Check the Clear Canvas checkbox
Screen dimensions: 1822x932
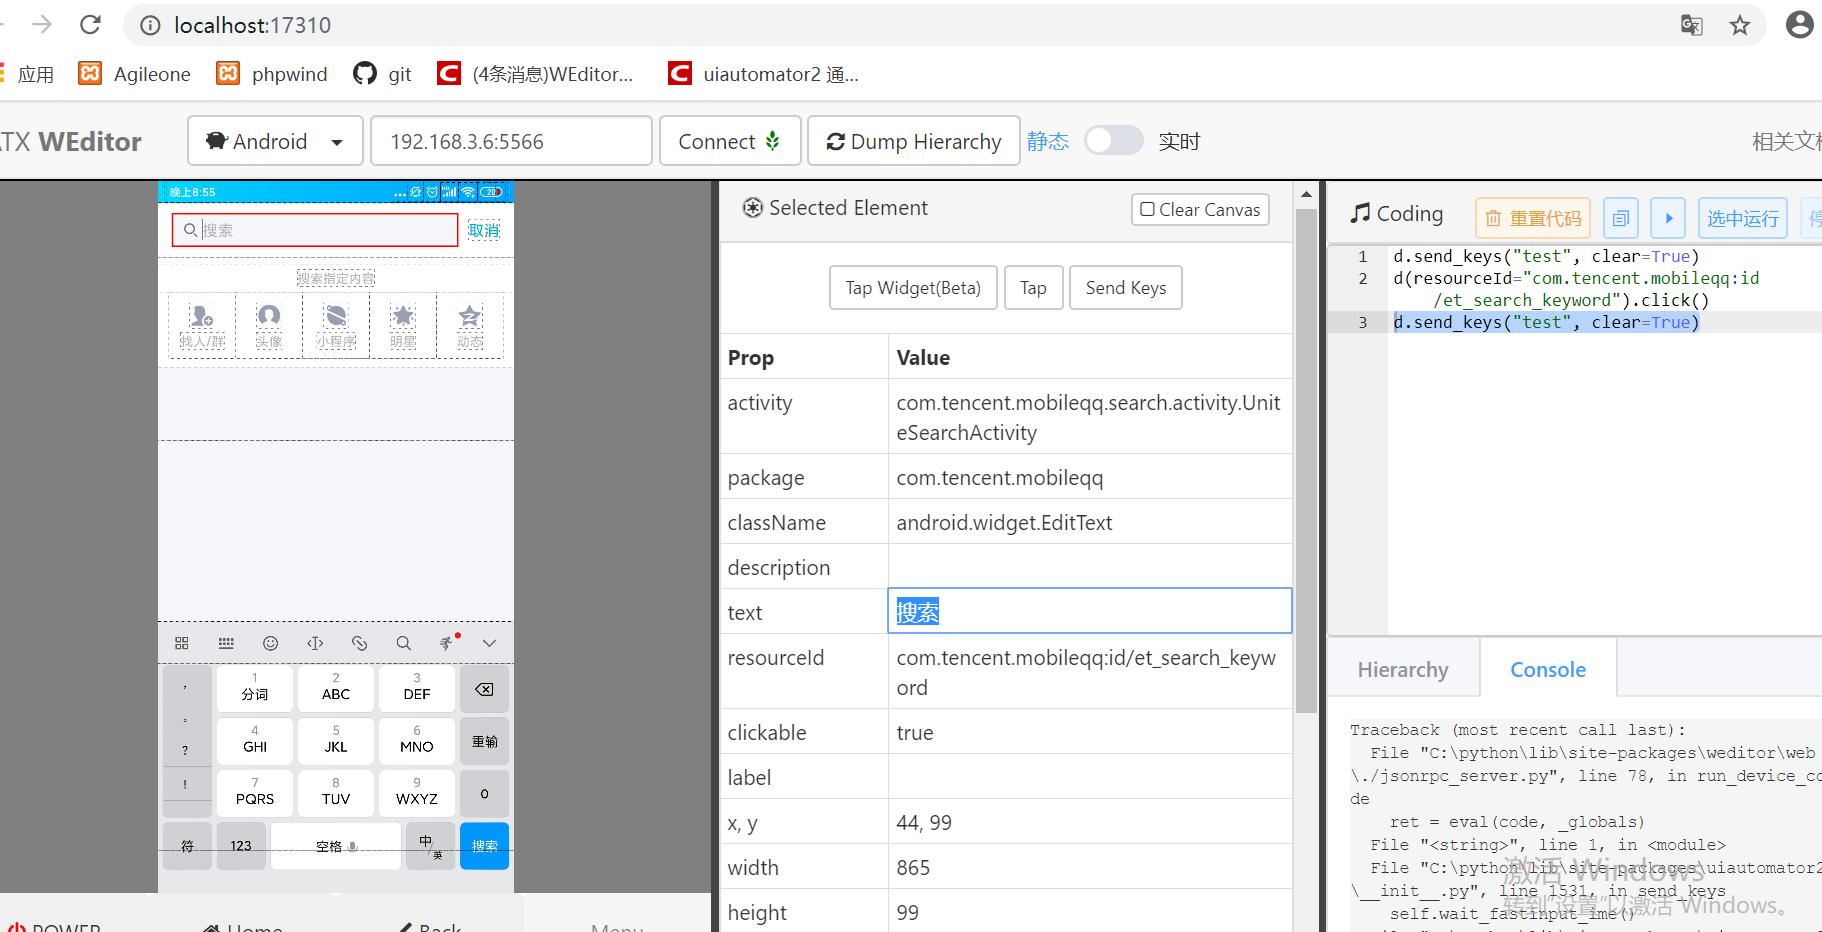click(1148, 209)
